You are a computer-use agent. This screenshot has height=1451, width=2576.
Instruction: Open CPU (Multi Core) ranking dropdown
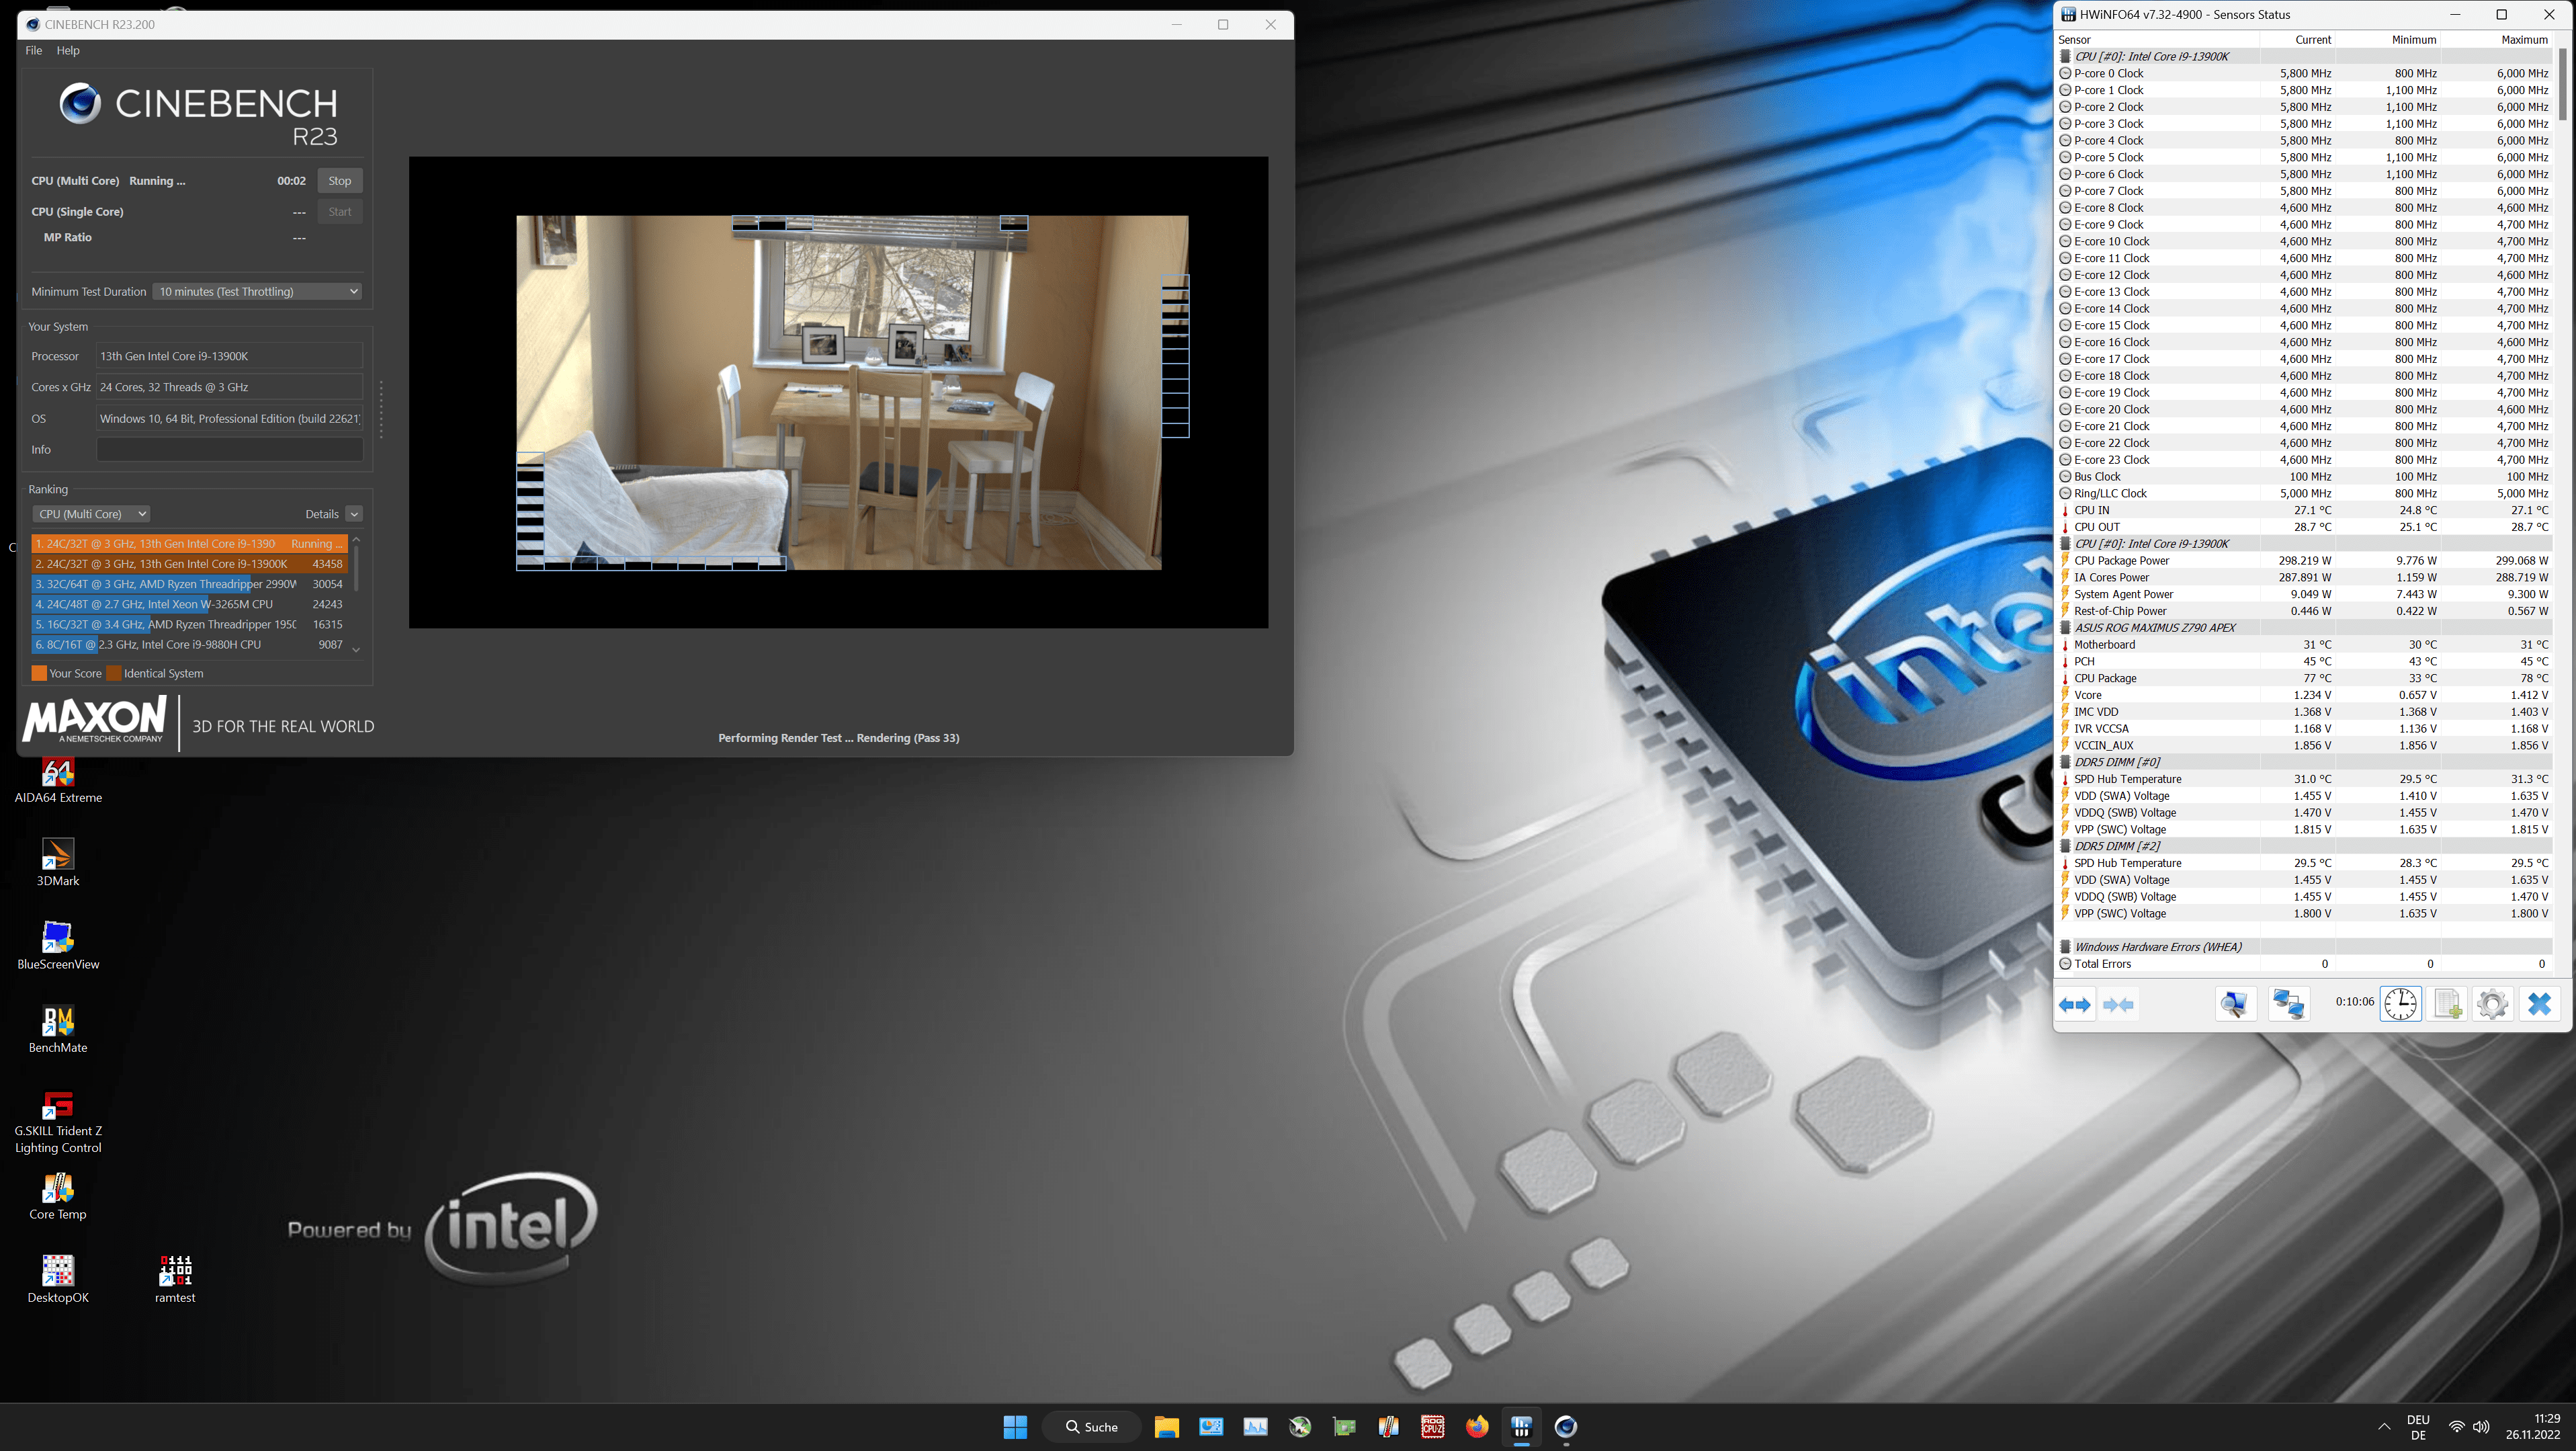91,514
